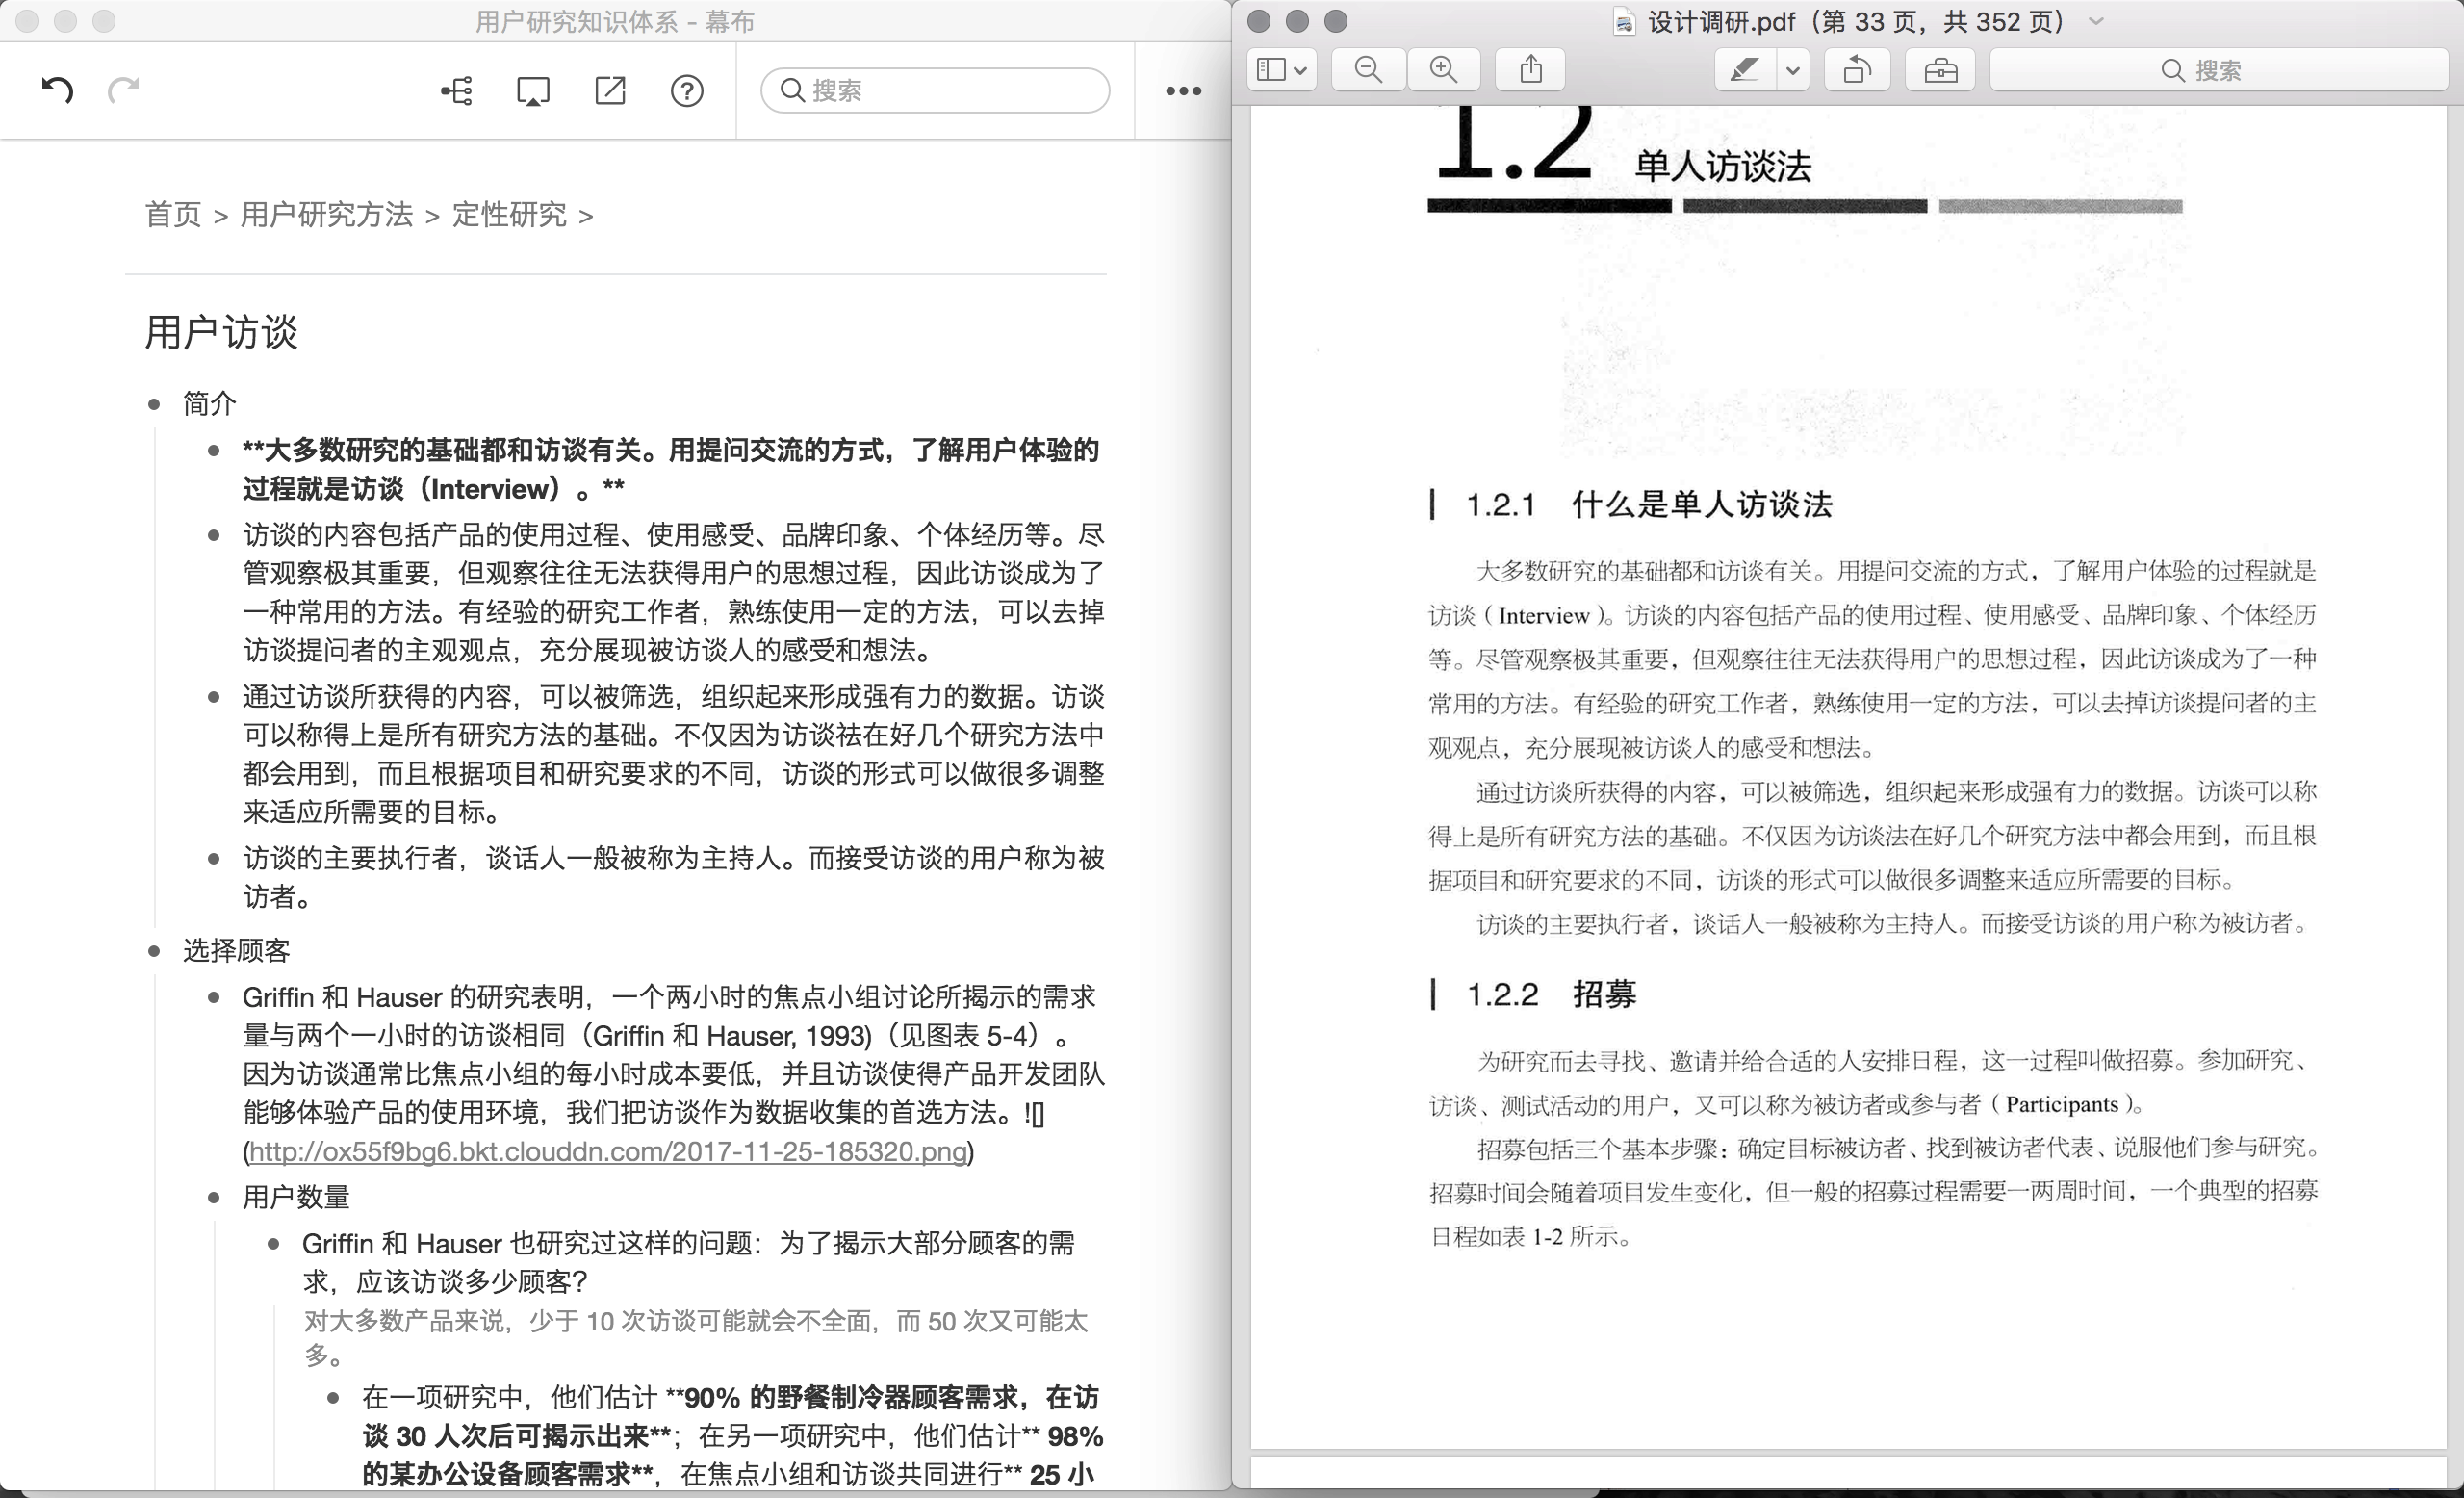Open the highlight color dropdown arrow
Image resolution: width=2464 pixels, height=1498 pixels.
pyautogui.click(x=1793, y=69)
